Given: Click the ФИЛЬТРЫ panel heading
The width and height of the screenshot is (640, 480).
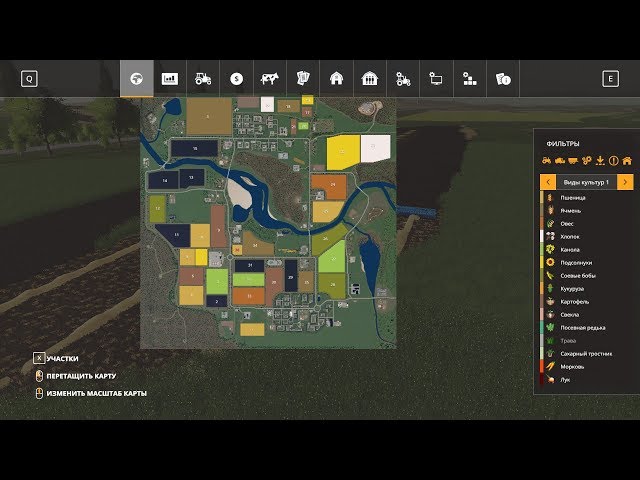Looking at the screenshot, I should pos(563,144).
